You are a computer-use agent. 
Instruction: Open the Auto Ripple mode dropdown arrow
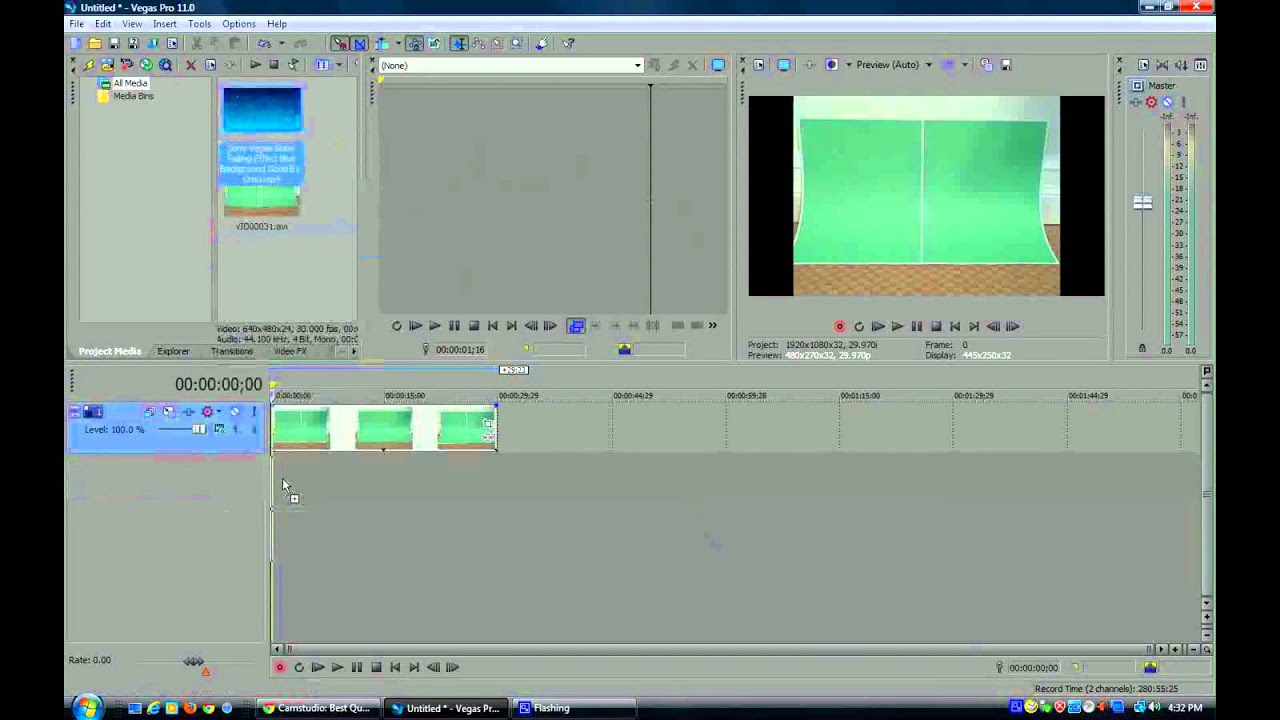(397, 43)
